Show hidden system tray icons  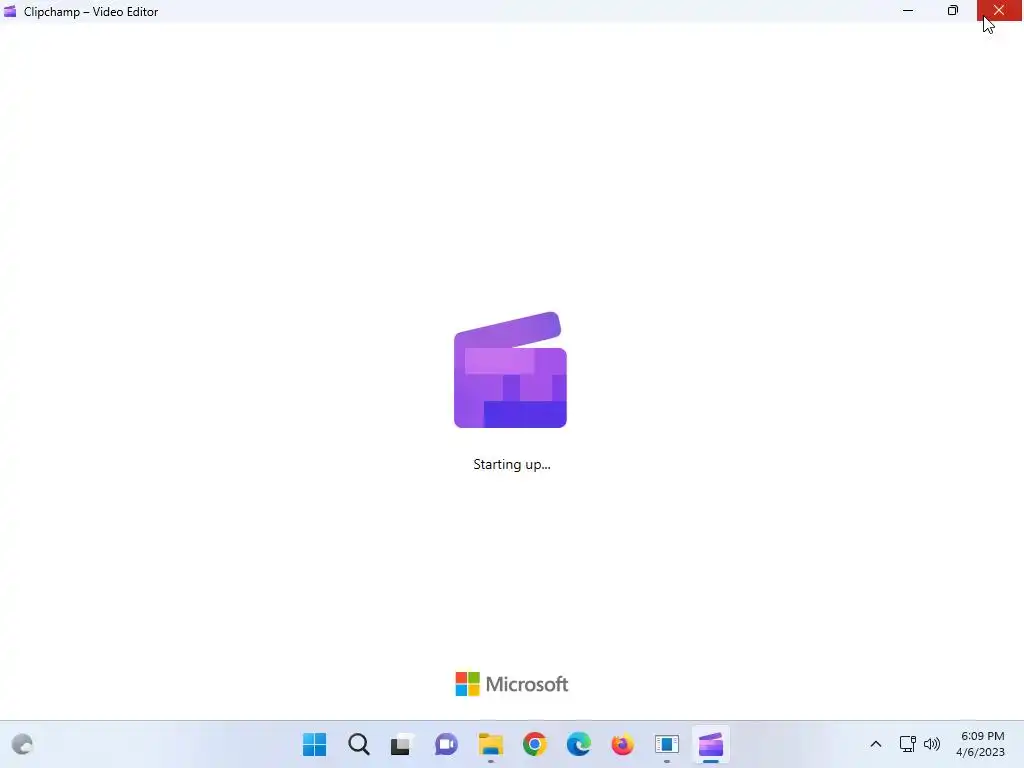(x=876, y=744)
